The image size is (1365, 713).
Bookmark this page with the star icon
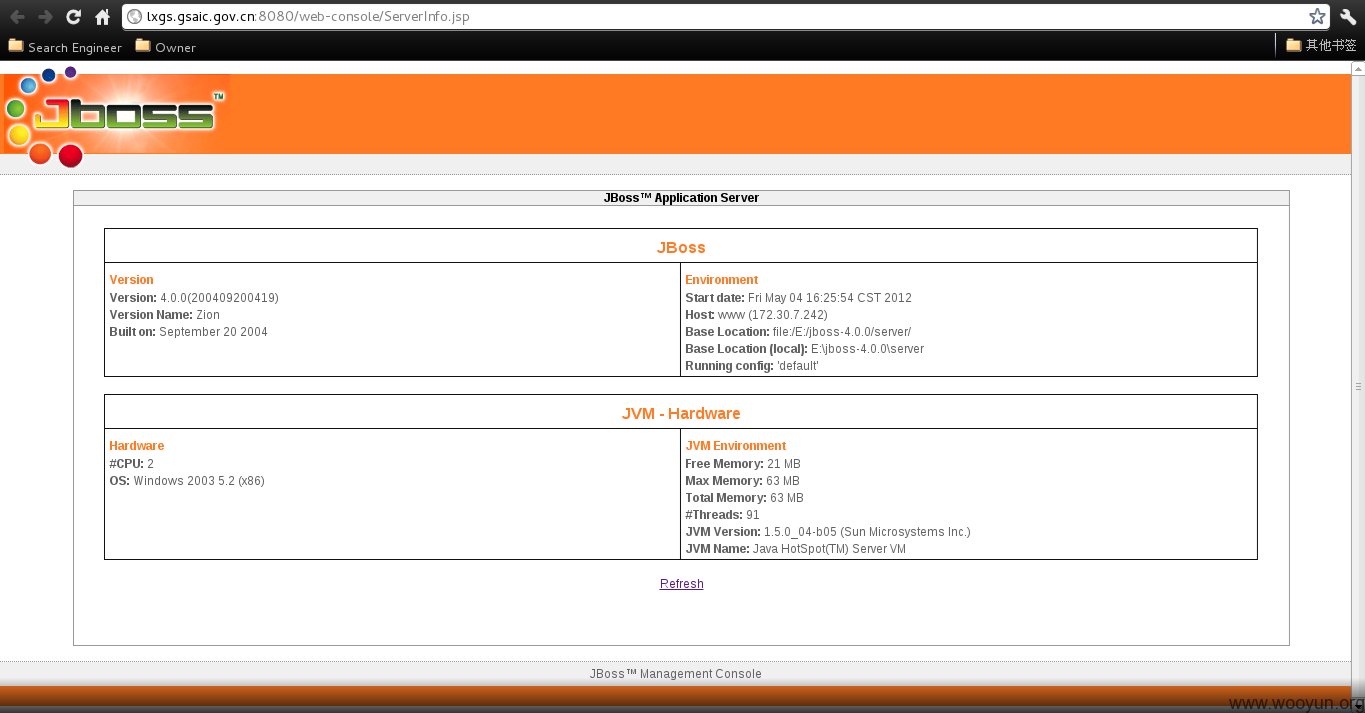point(1317,16)
